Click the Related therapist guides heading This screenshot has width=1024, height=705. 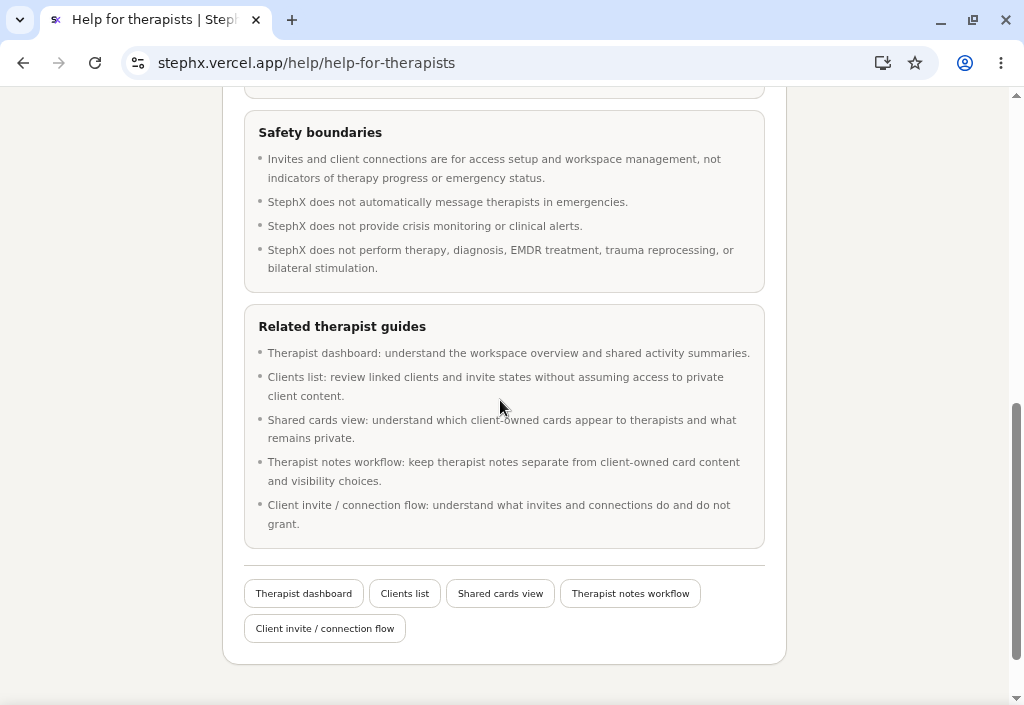tap(342, 326)
